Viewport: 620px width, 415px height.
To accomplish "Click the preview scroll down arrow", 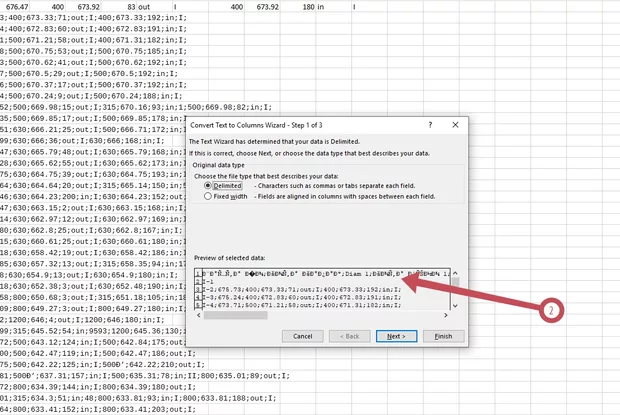I will (455, 306).
